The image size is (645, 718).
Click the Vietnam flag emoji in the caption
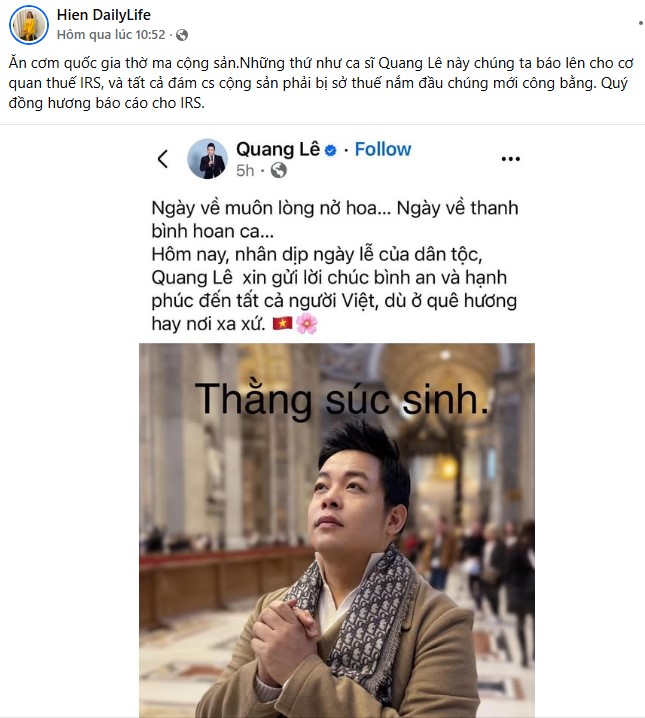(282, 324)
